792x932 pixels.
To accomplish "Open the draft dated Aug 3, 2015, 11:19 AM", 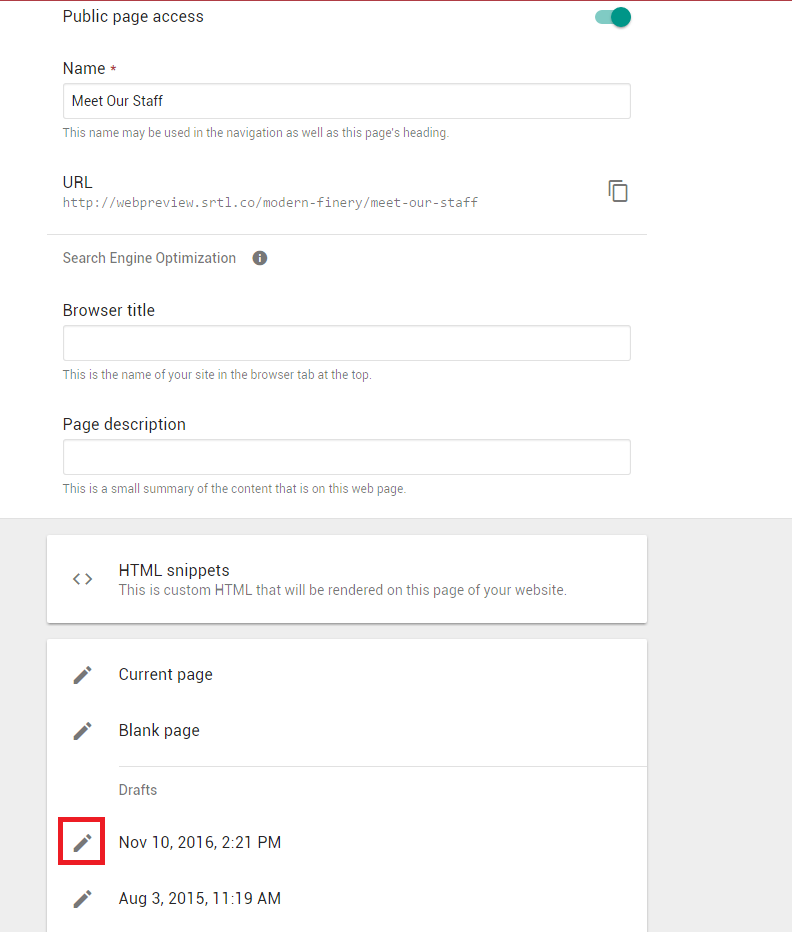I will 347,899.
